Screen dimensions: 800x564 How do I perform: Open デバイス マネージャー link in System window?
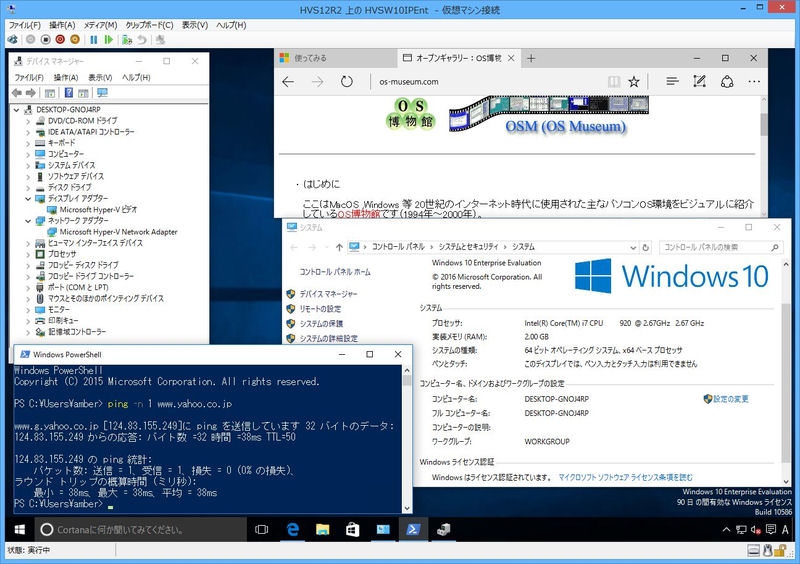click(328, 294)
